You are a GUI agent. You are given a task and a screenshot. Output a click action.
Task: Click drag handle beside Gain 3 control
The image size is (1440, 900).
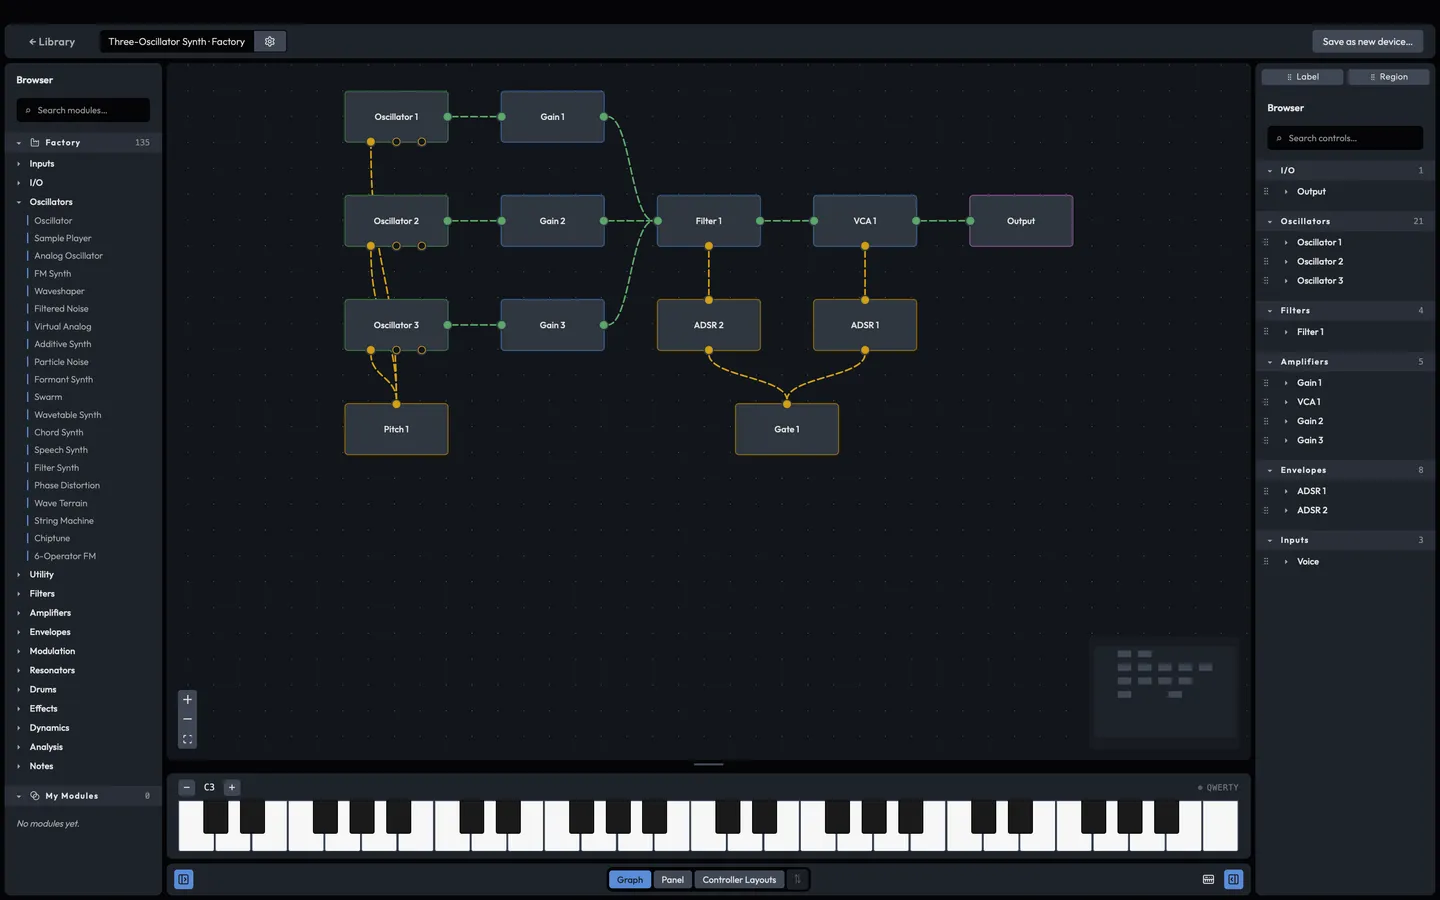tap(1266, 441)
